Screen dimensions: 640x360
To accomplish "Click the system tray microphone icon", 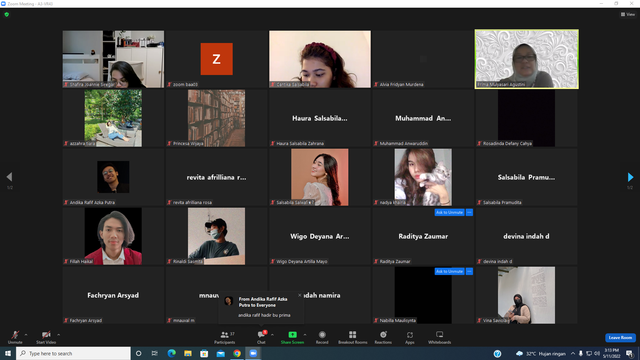I will click(580, 353).
